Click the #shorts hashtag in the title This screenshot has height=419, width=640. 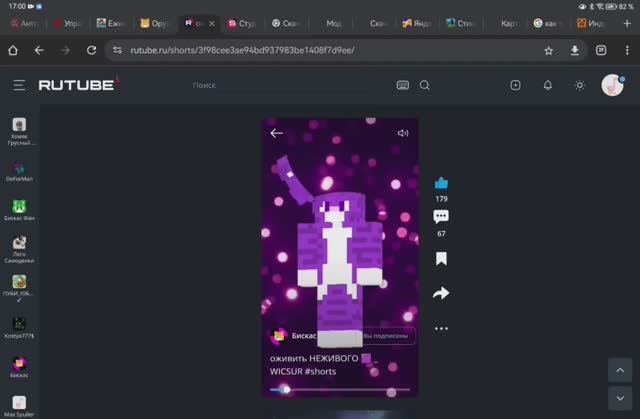[320, 372]
